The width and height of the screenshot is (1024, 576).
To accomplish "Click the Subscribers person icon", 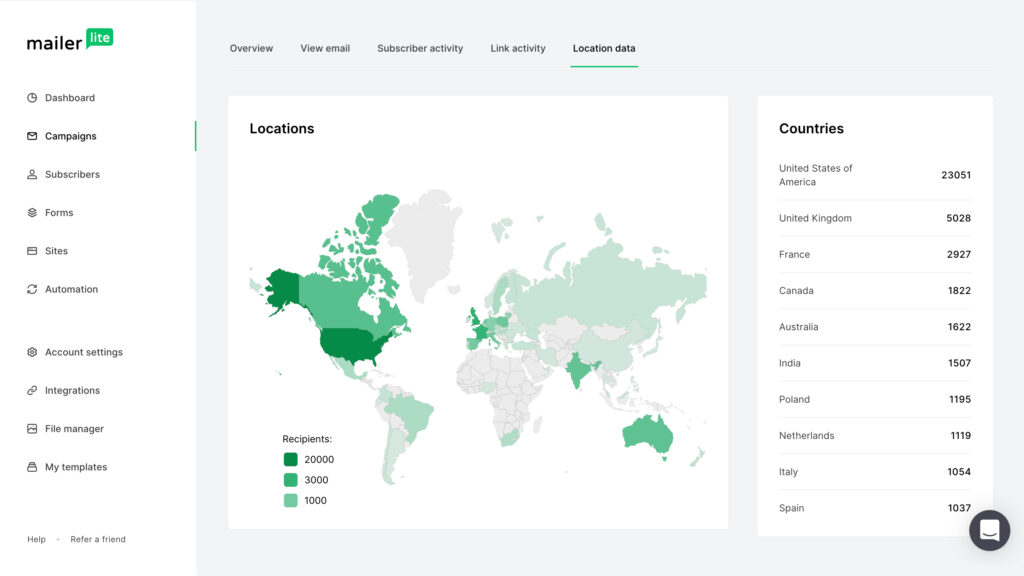I will click(32, 174).
